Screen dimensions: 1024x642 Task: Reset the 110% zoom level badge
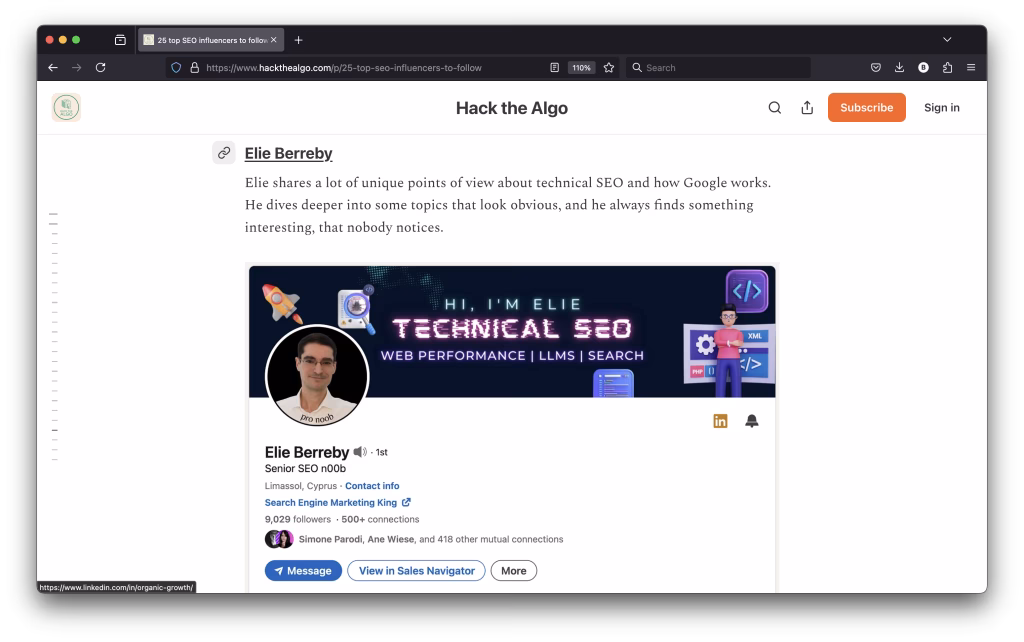(581, 67)
